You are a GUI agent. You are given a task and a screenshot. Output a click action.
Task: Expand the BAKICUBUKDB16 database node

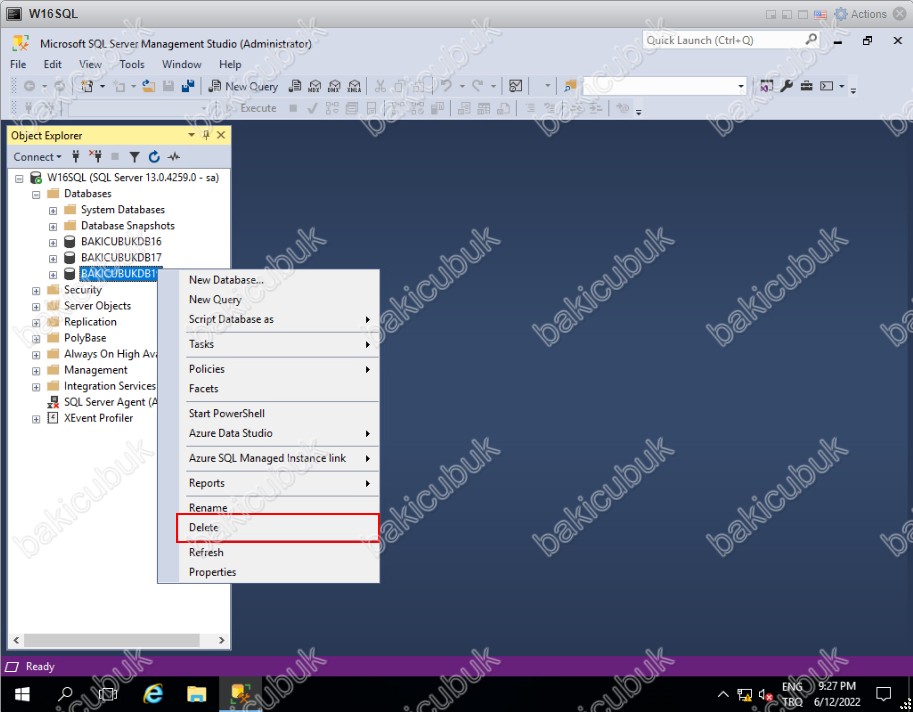tap(53, 242)
